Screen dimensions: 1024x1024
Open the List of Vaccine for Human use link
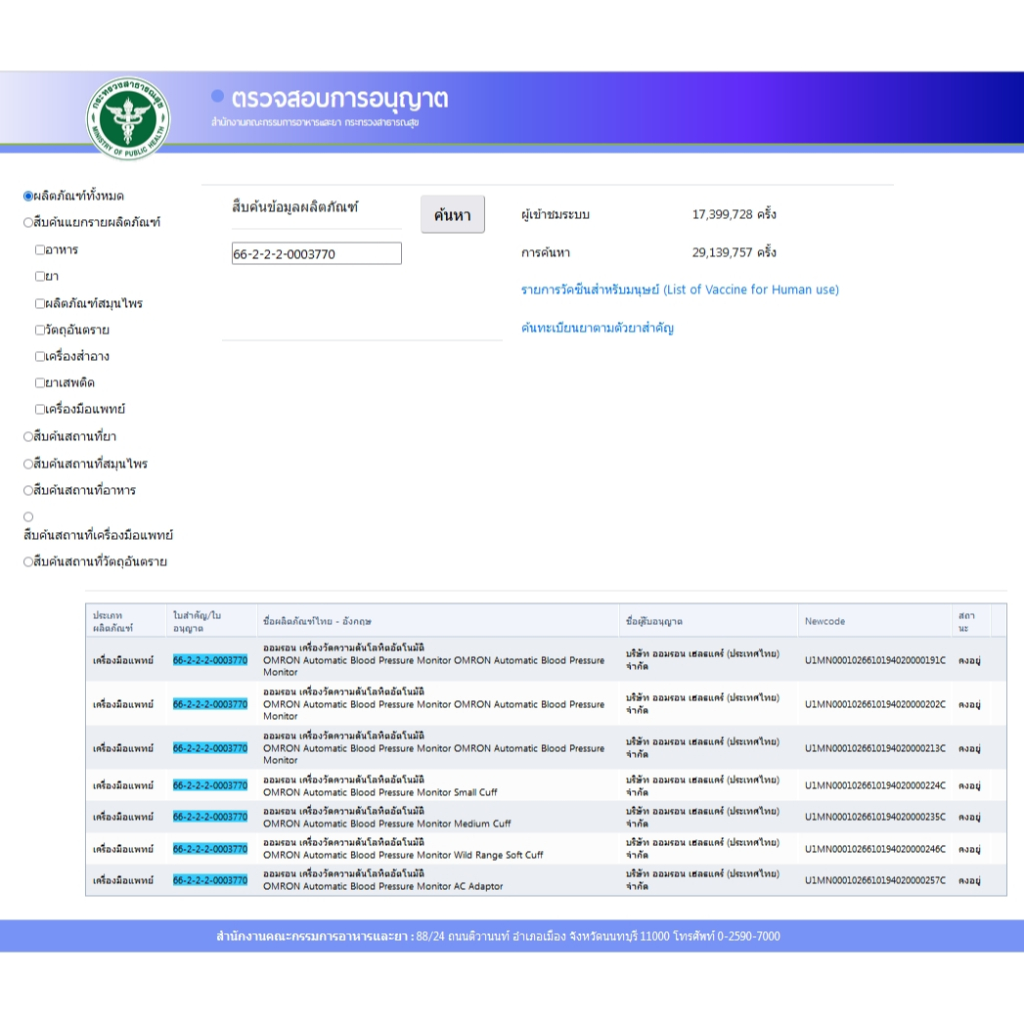coord(679,290)
